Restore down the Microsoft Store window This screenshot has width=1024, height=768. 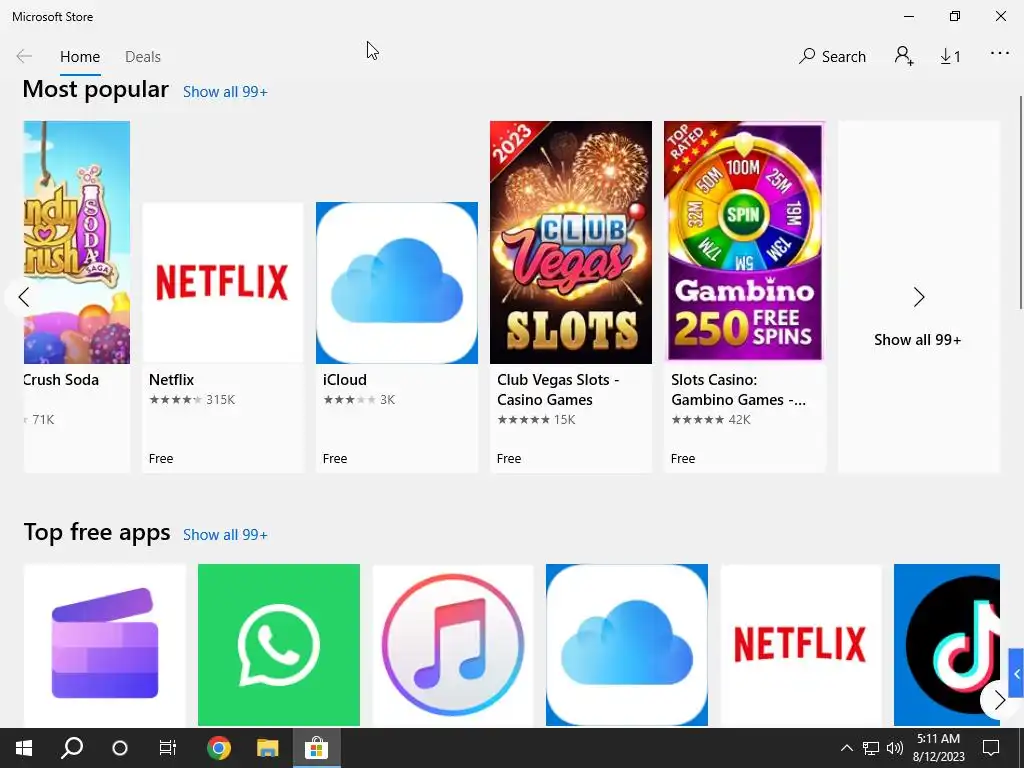coord(955,16)
